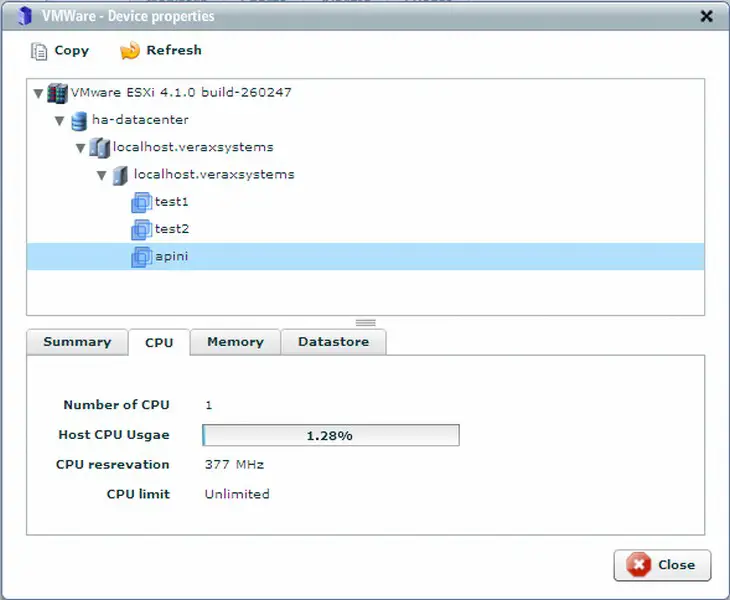Click the Refresh arrow icon
This screenshot has height=600, width=730.
(x=130, y=50)
